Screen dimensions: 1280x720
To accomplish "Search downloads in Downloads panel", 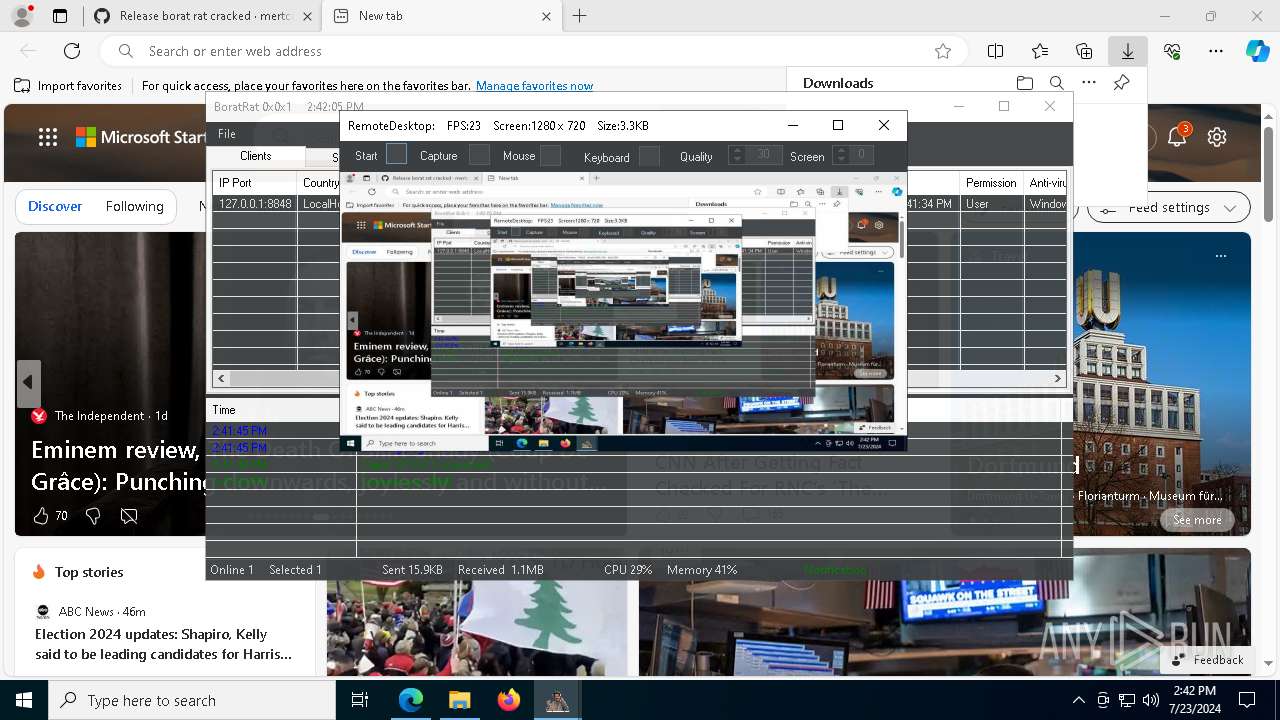I will pos(1056,83).
